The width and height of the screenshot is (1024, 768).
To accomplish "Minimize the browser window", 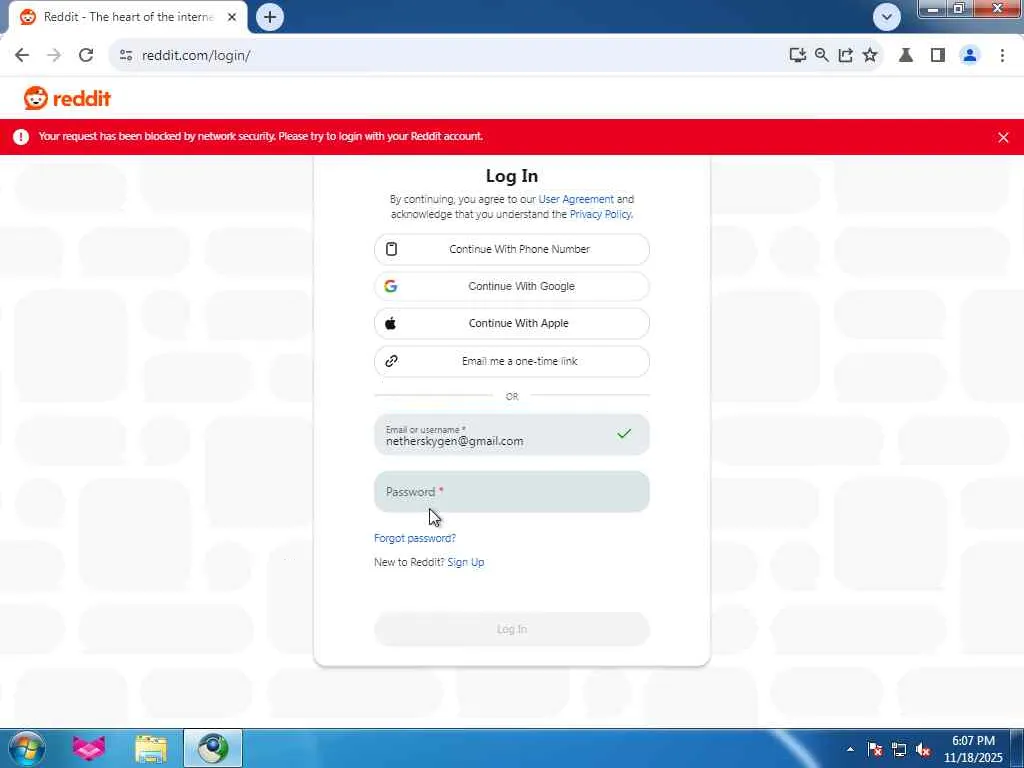I will coord(933,8).
